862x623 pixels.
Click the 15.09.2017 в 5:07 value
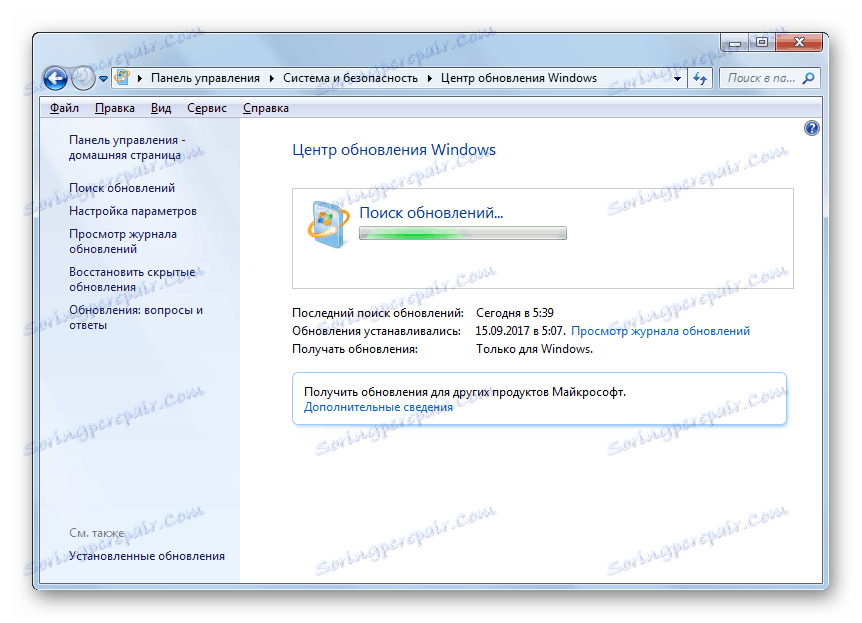pos(520,331)
